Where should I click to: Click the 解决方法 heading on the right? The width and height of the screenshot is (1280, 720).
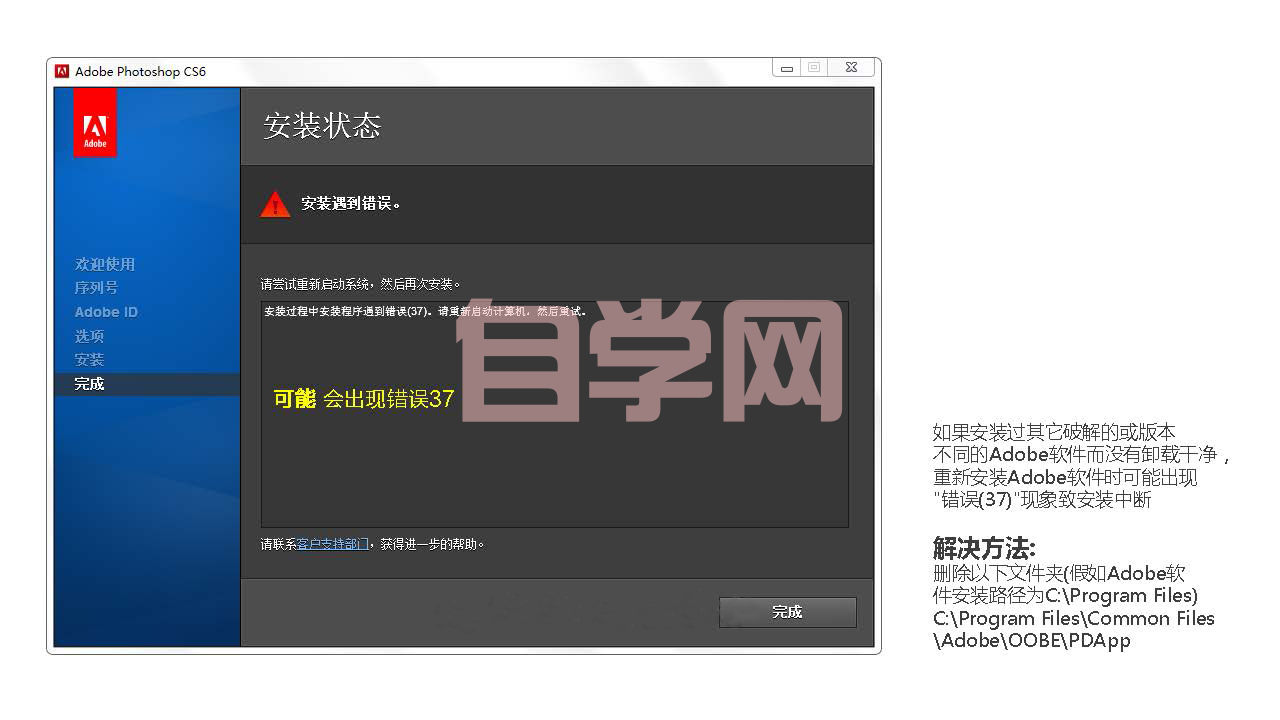click(984, 548)
